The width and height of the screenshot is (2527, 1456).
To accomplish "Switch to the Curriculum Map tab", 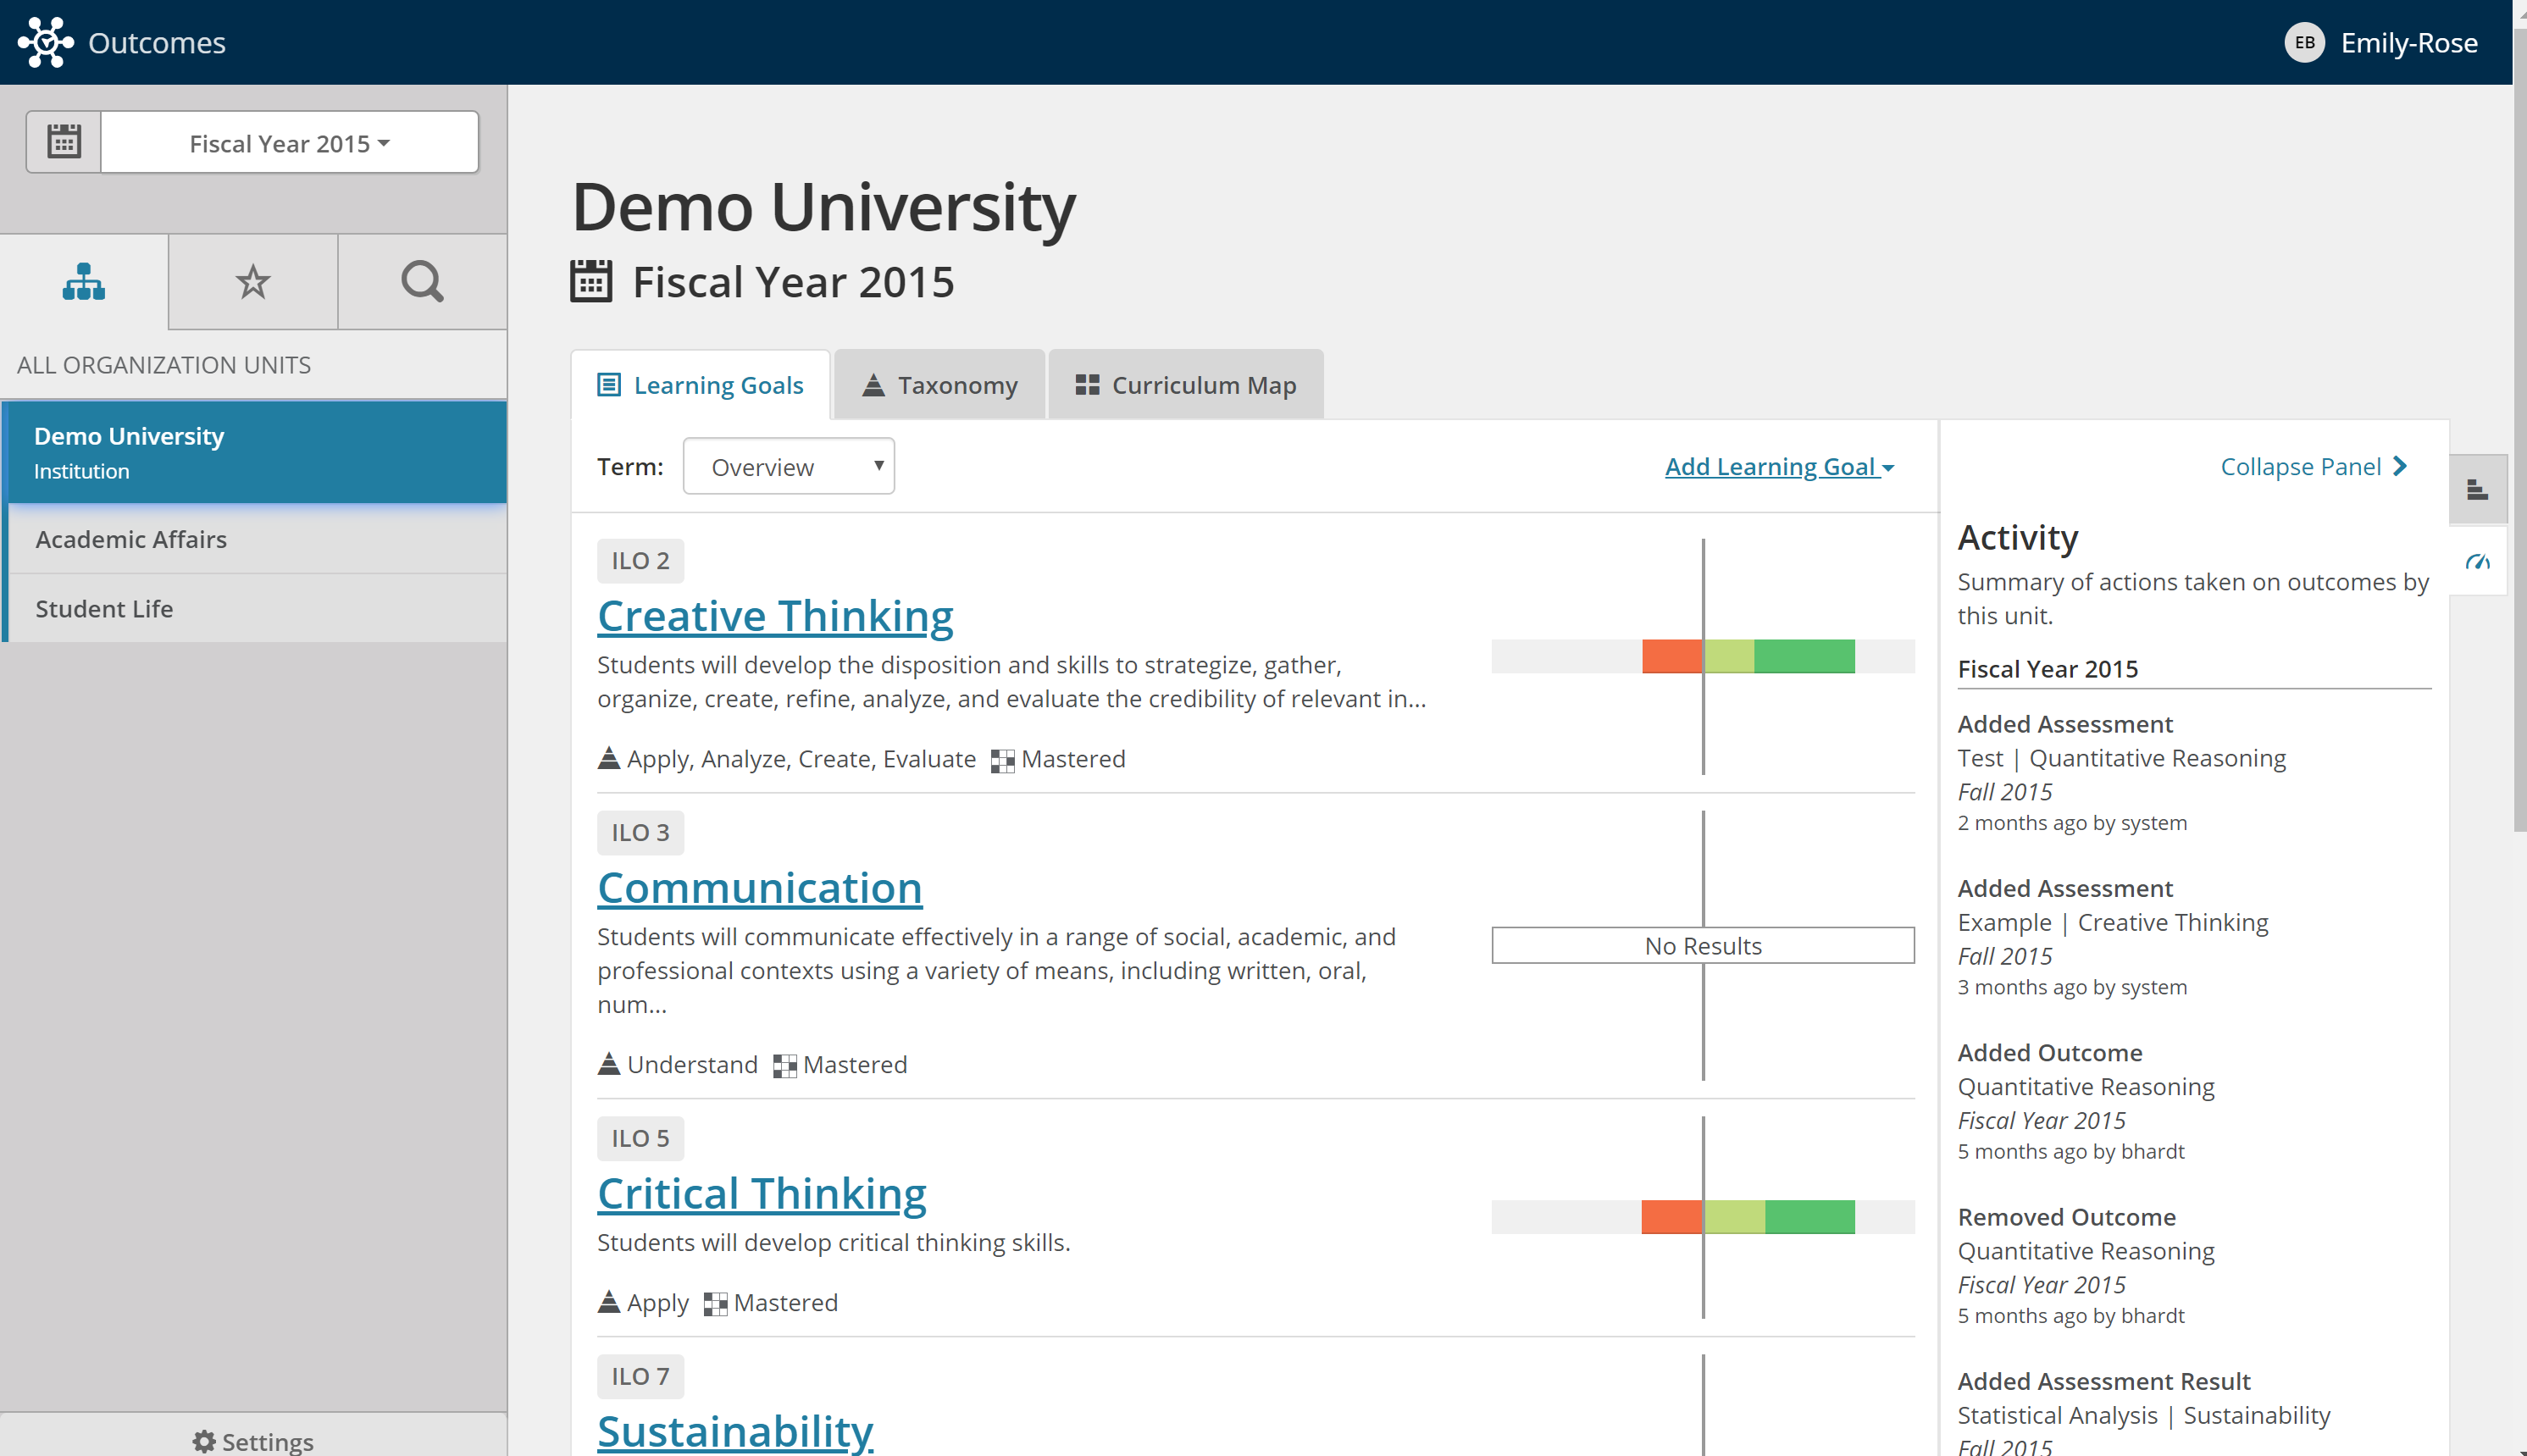I will [x=1185, y=385].
